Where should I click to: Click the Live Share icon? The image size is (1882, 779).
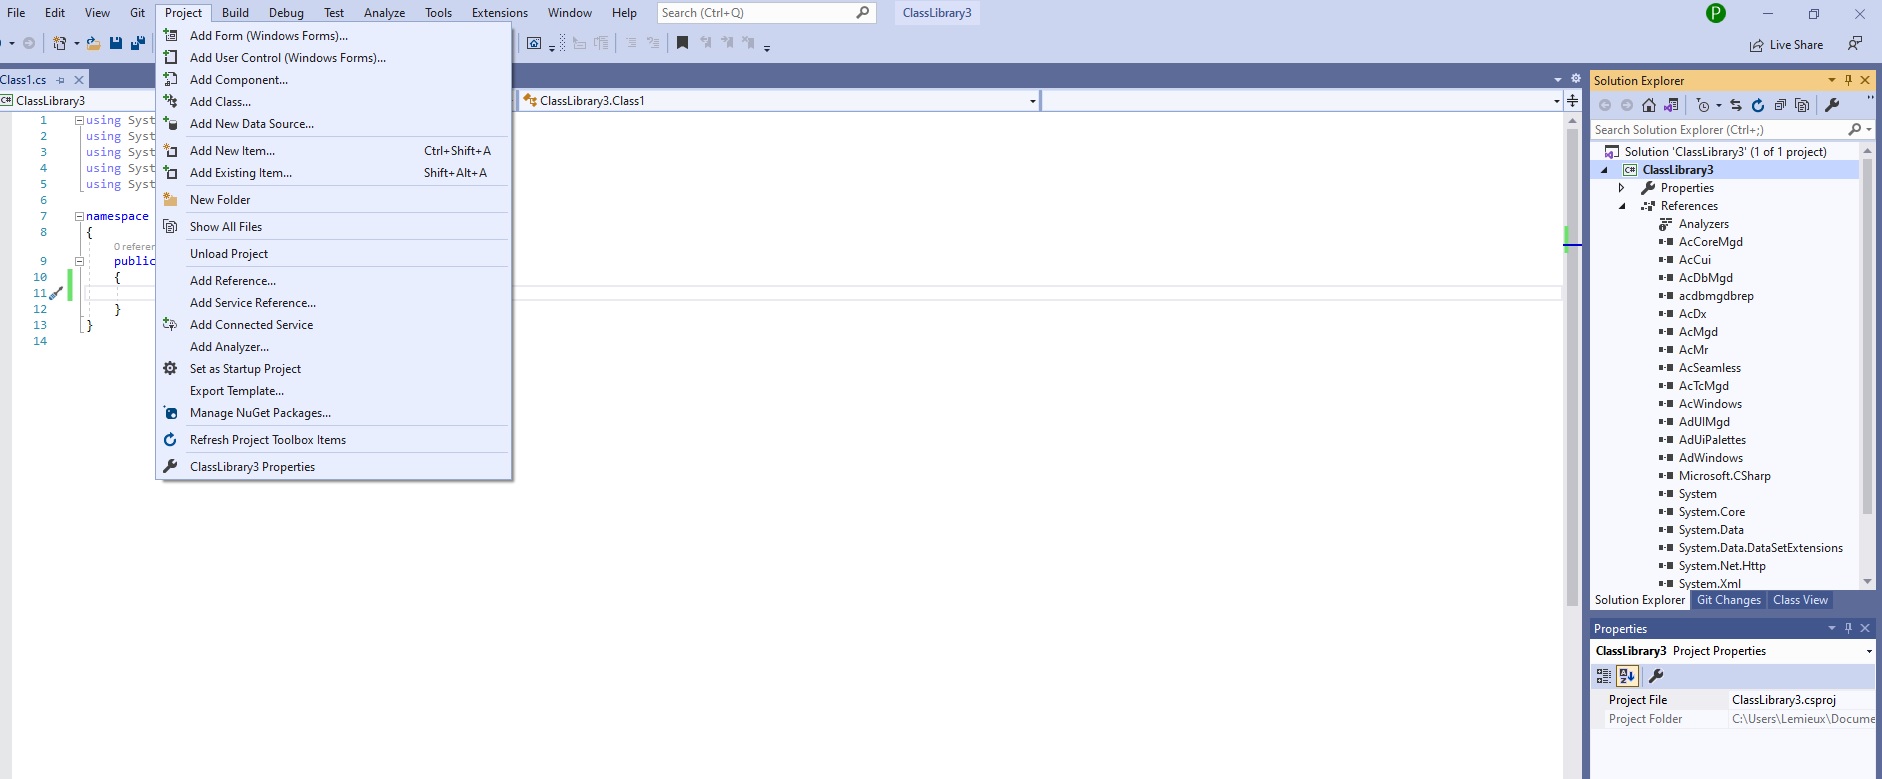click(x=1757, y=45)
